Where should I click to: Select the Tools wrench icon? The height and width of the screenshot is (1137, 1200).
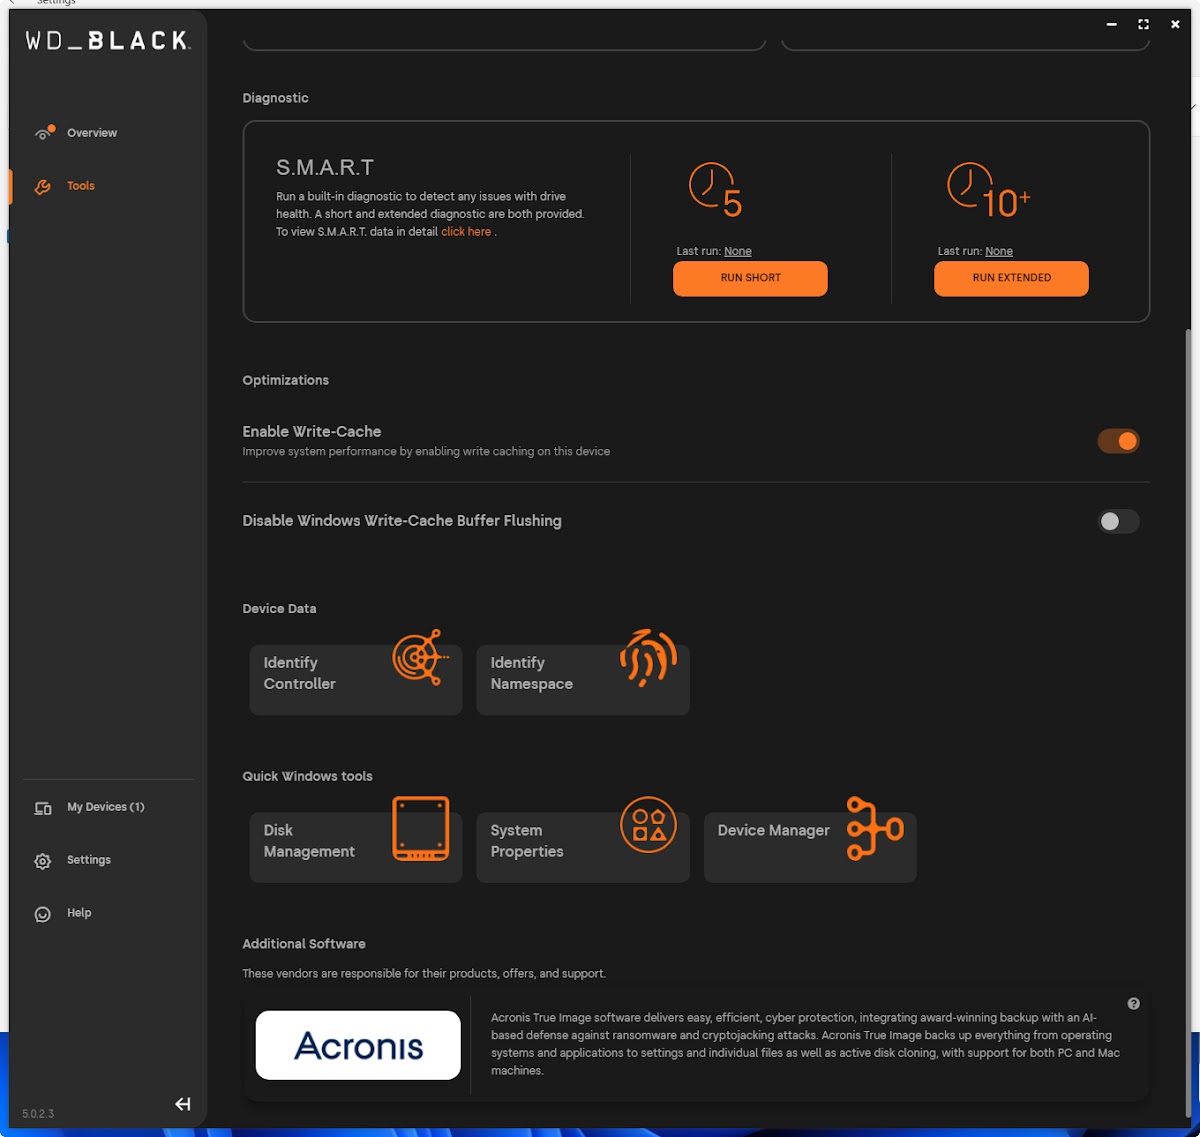[42, 186]
